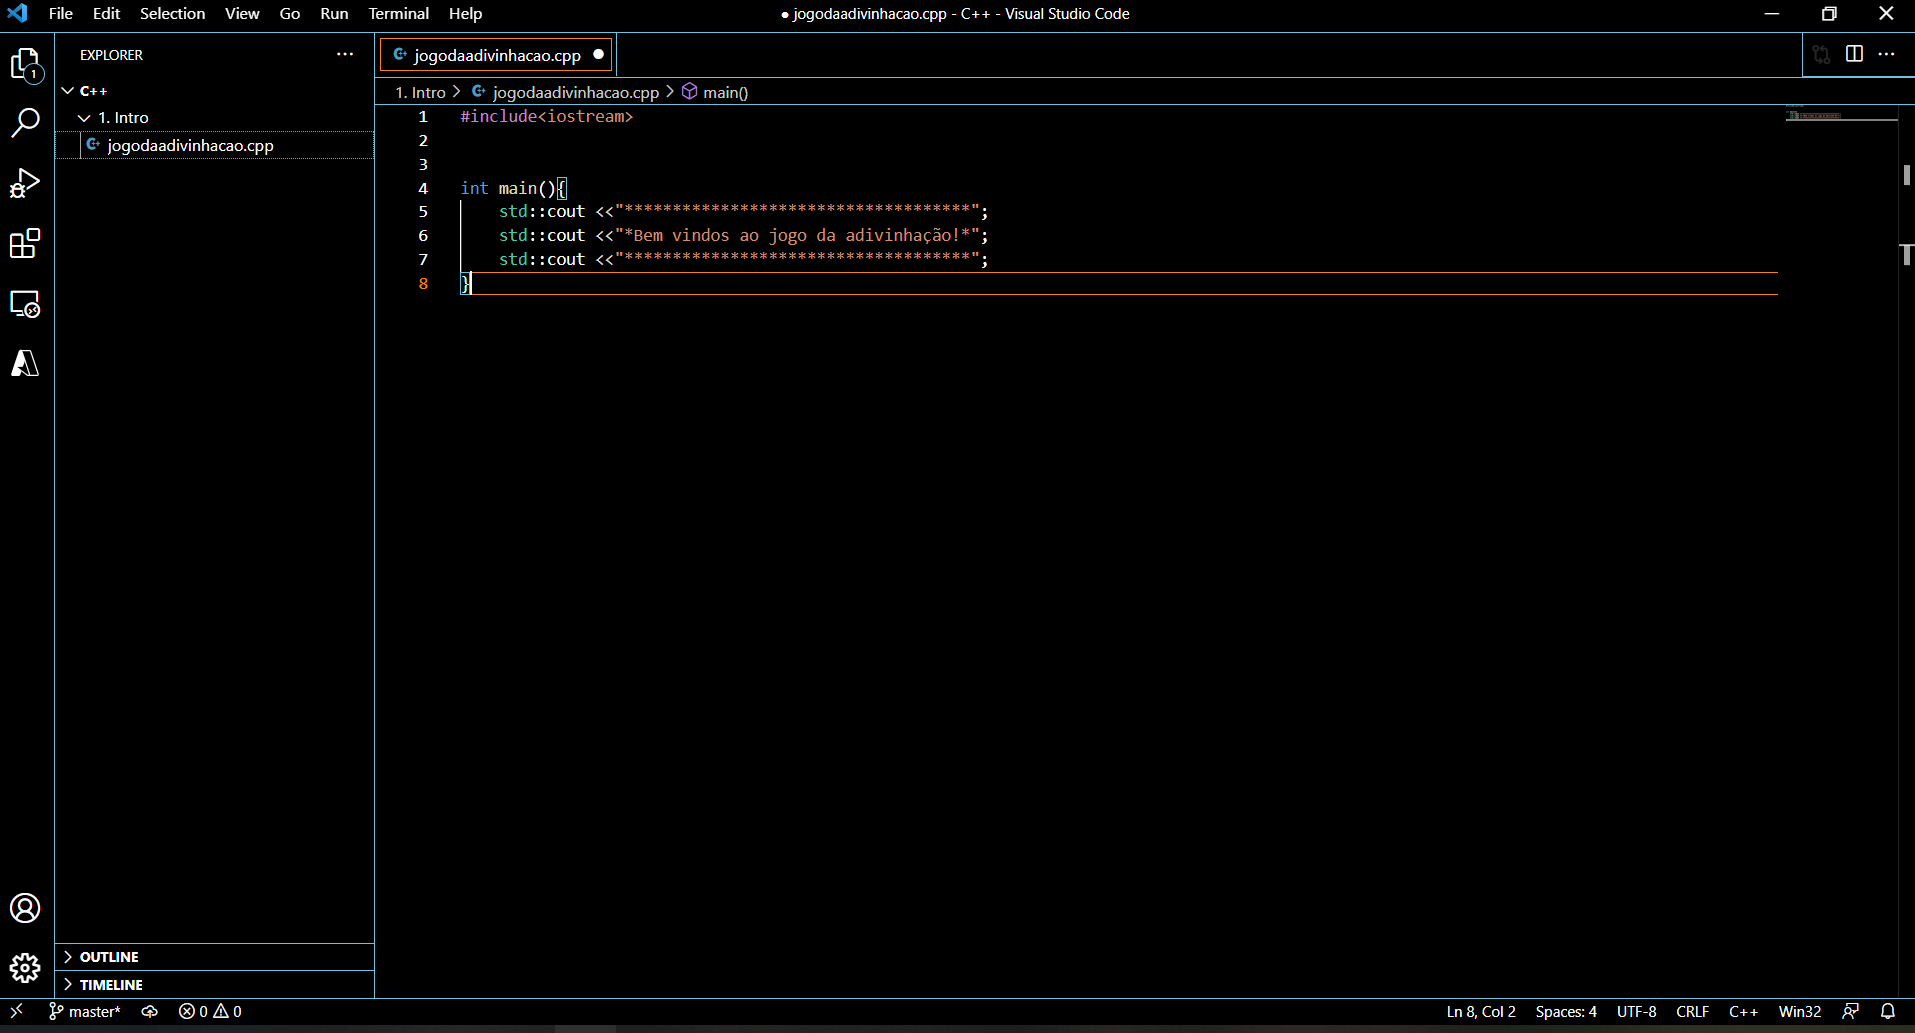Select language mode C++ in status bar
This screenshot has width=1915, height=1033.
coord(1743,1011)
